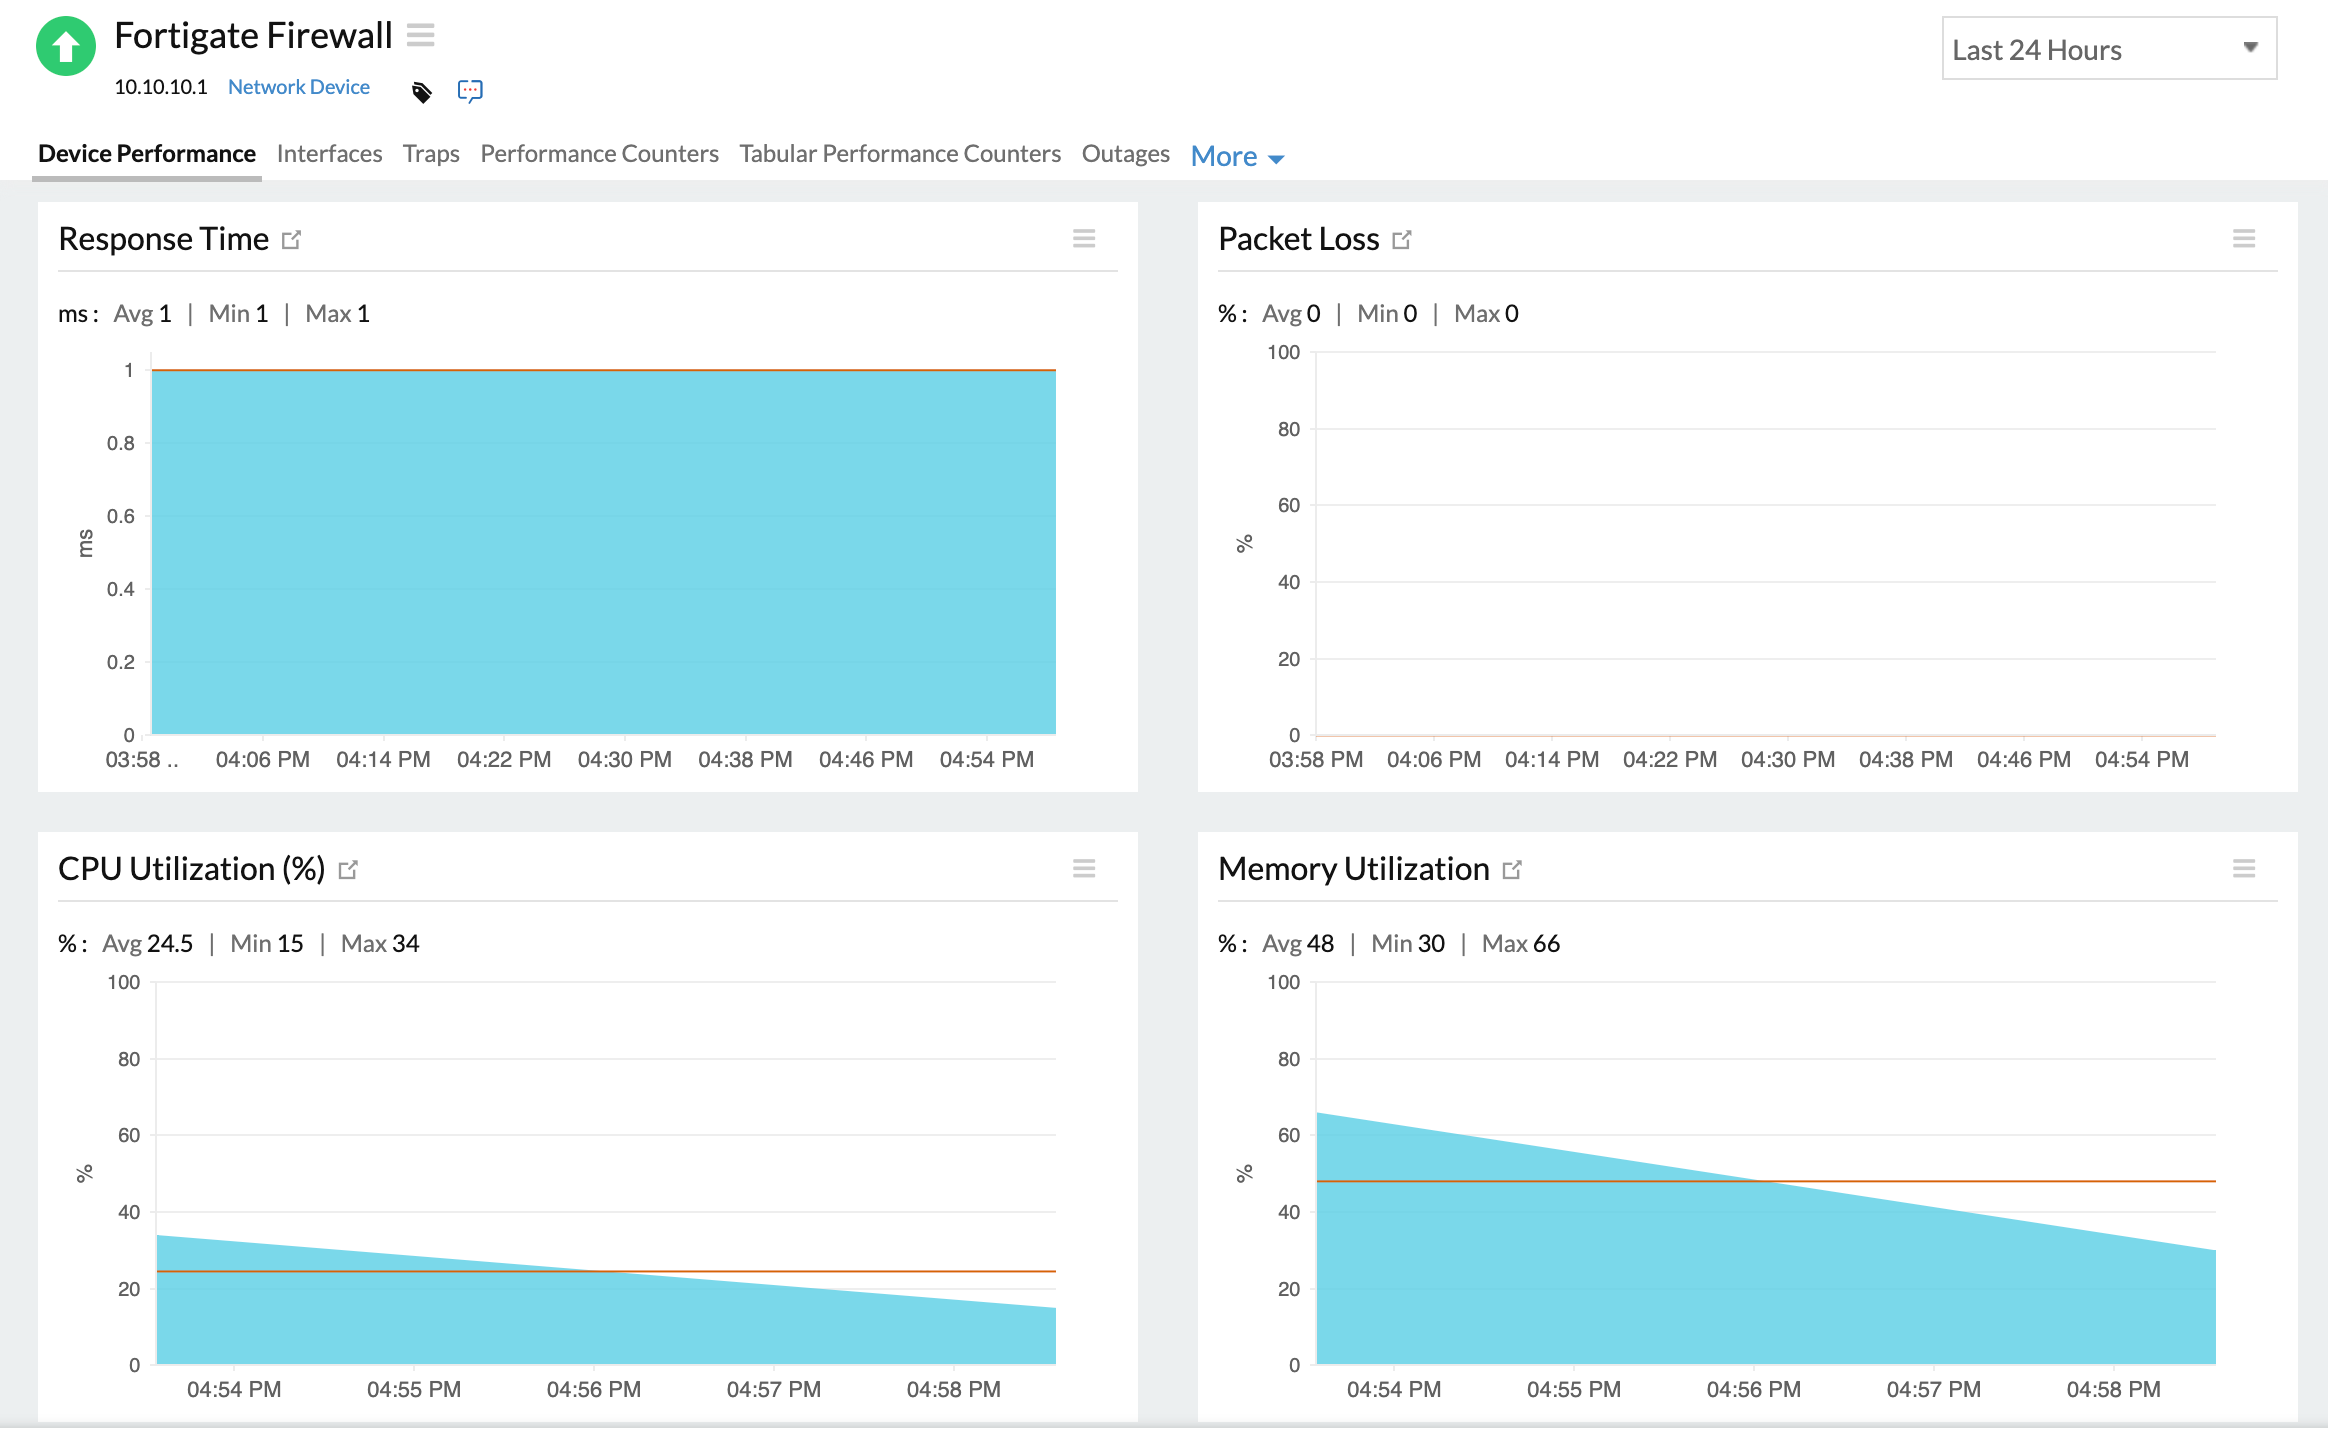Expand the Last 24 Hours time dropdown
Image resolution: width=2328 pixels, height=1432 pixels.
tap(2108, 48)
